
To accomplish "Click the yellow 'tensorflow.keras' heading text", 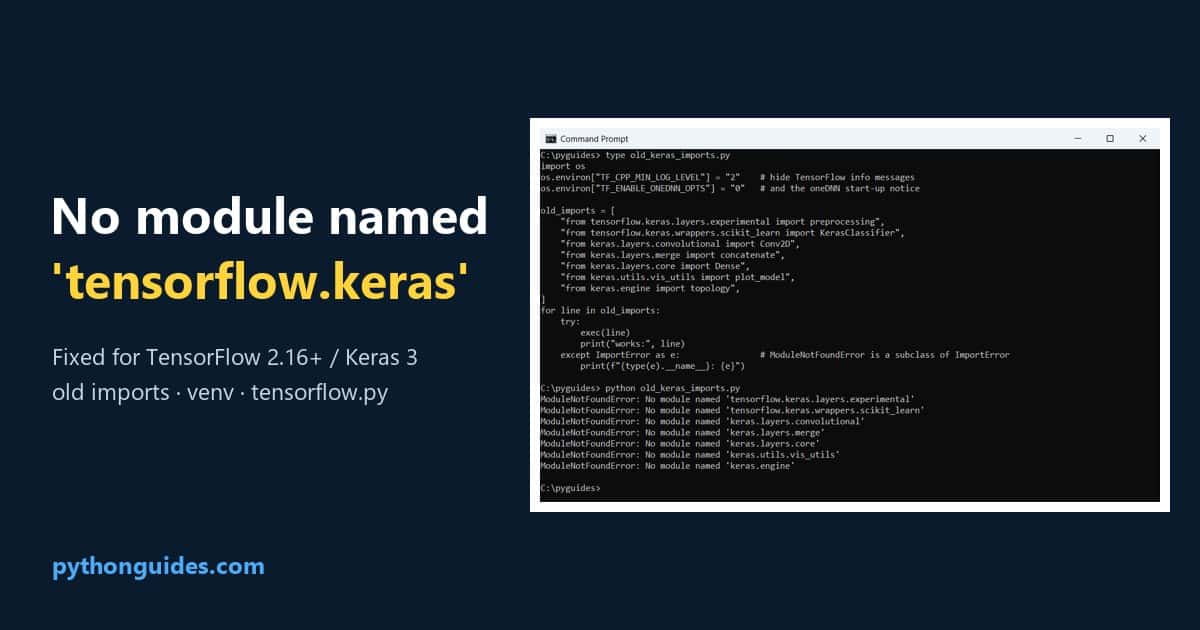I will tap(260, 283).
